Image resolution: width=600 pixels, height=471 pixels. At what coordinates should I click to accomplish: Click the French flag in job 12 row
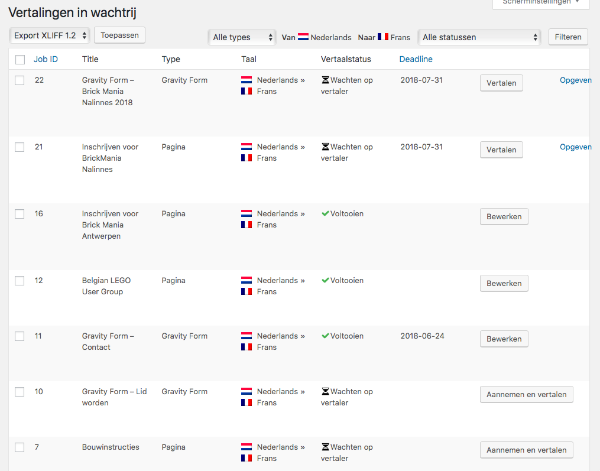pos(246,292)
